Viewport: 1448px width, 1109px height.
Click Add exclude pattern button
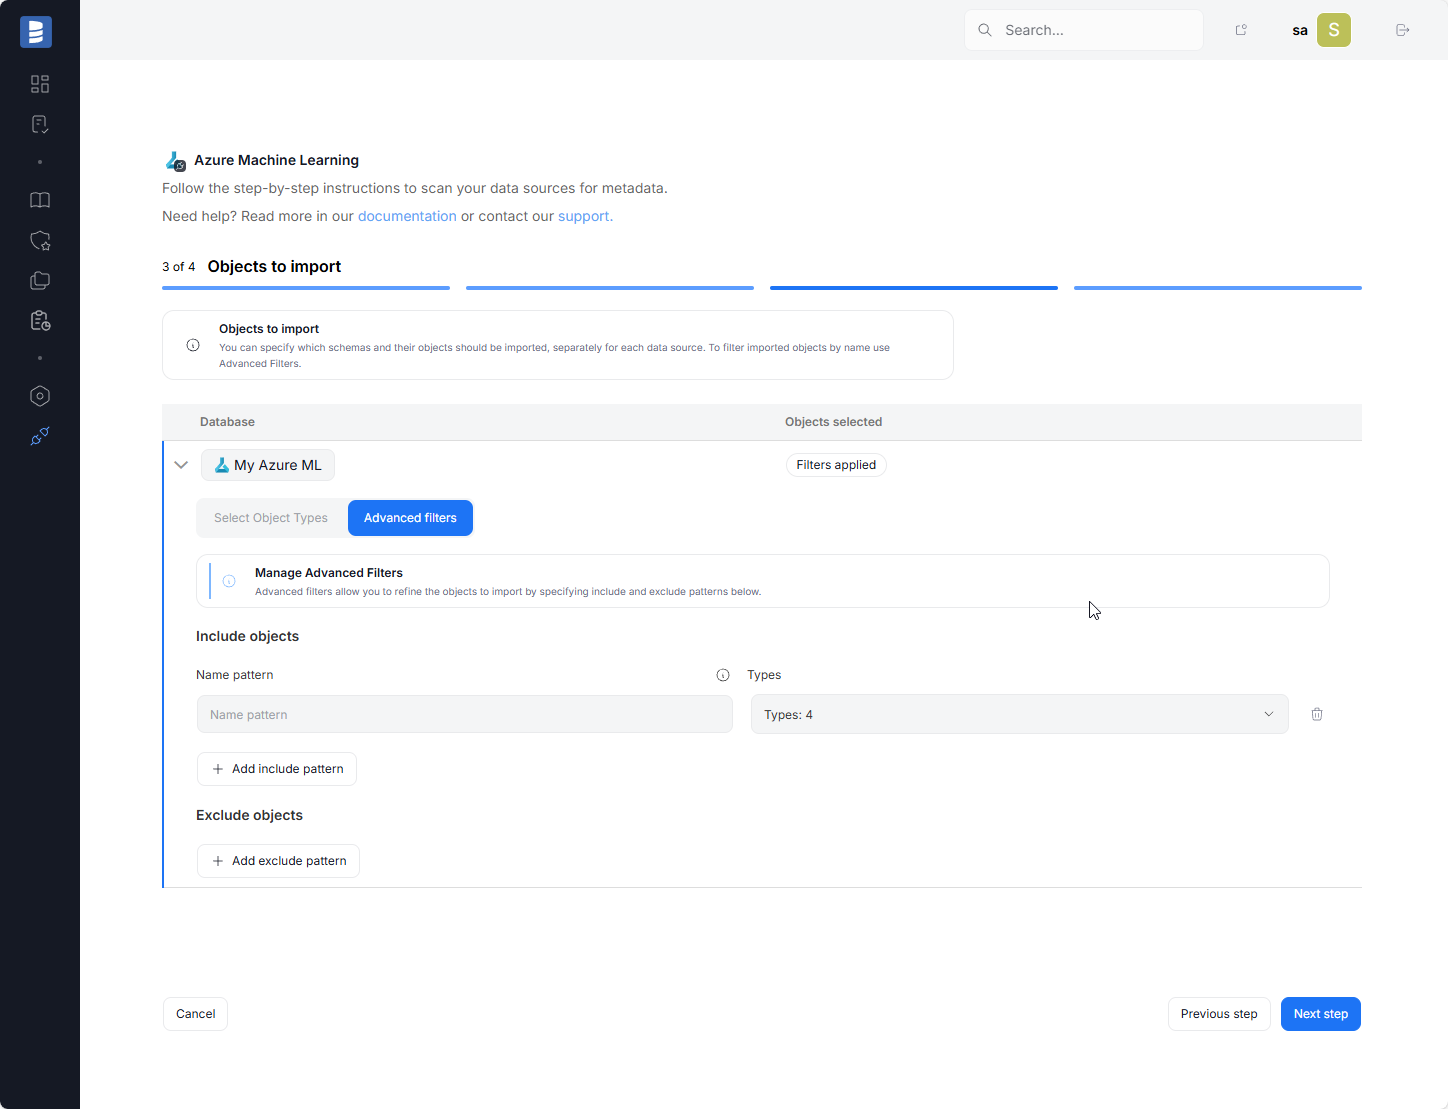pyautogui.click(x=278, y=861)
